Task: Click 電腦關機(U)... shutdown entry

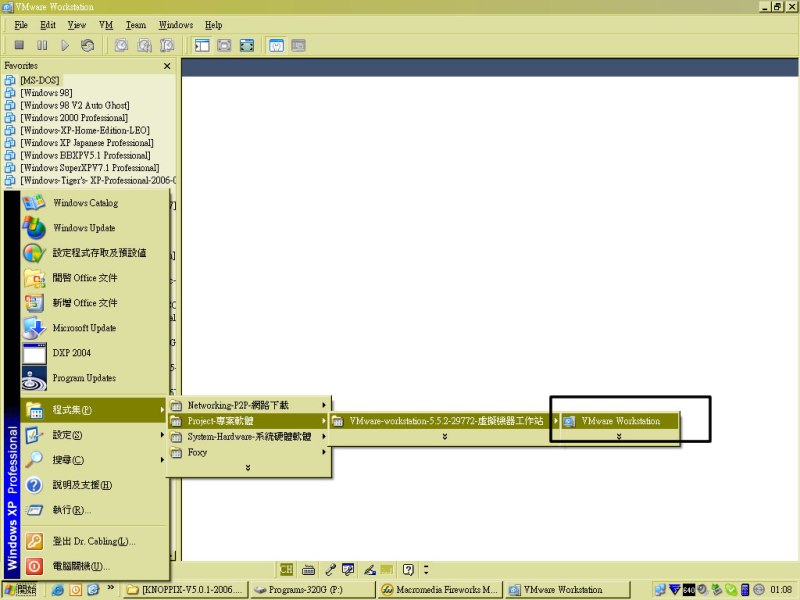Action: (x=94, y=566)
